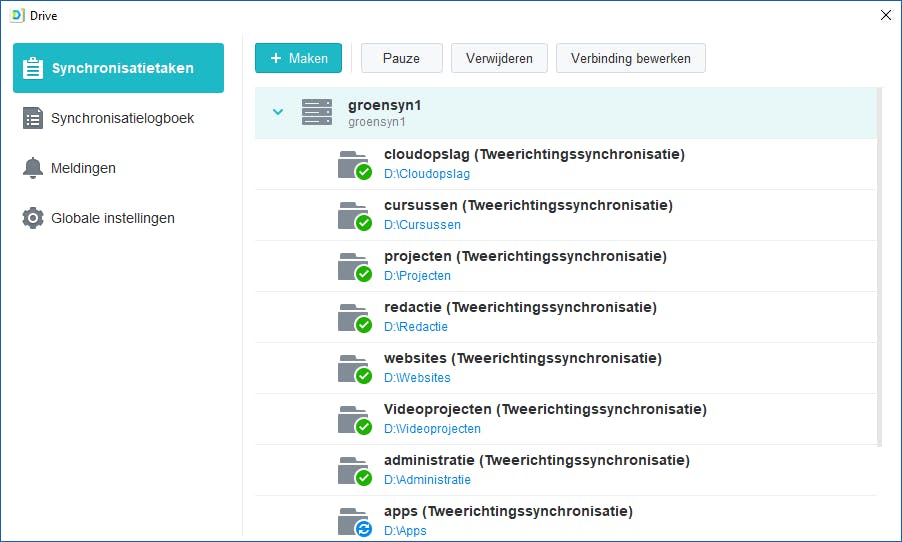Screen dimensions: 902x542
Task: Select the cursussen task title
Action: [x=528, y=205]
